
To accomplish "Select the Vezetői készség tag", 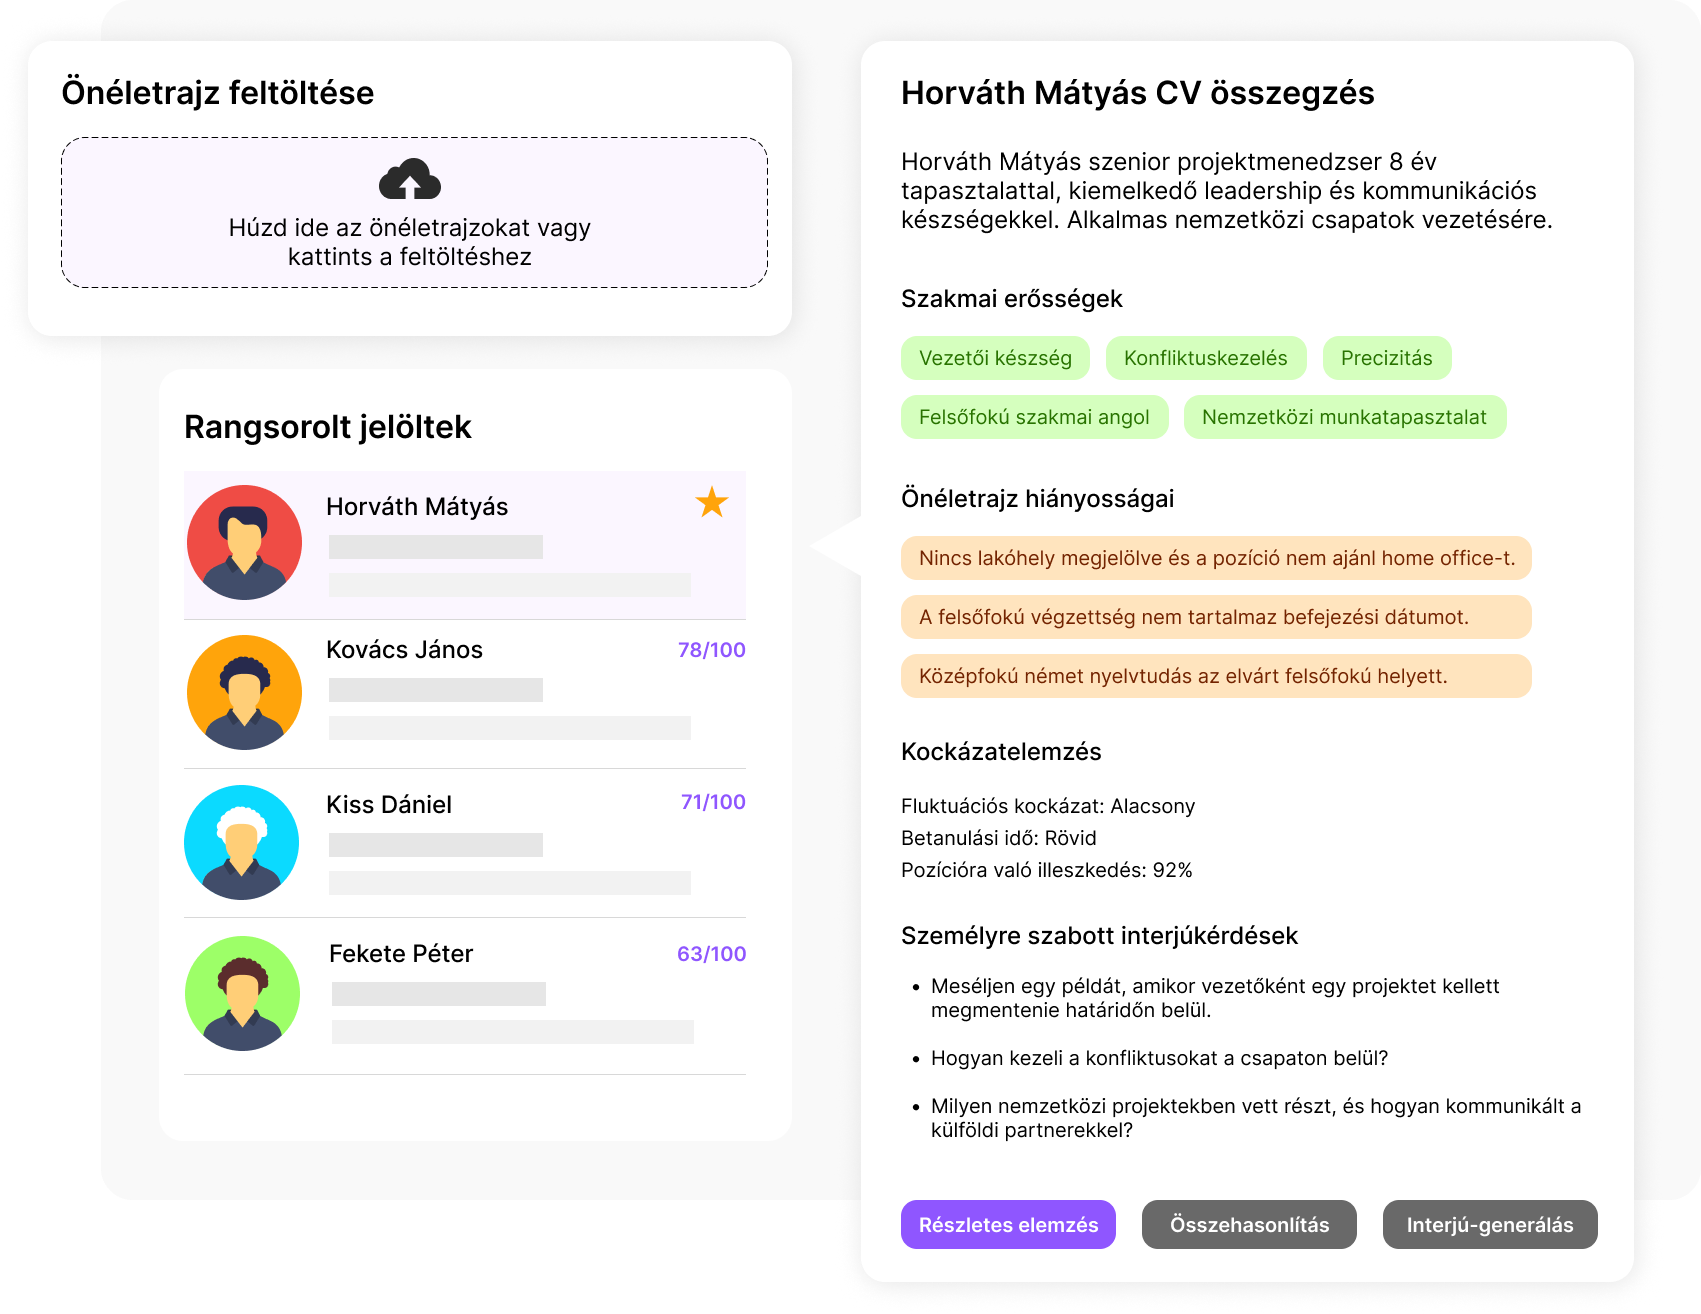I will point(995,358).
